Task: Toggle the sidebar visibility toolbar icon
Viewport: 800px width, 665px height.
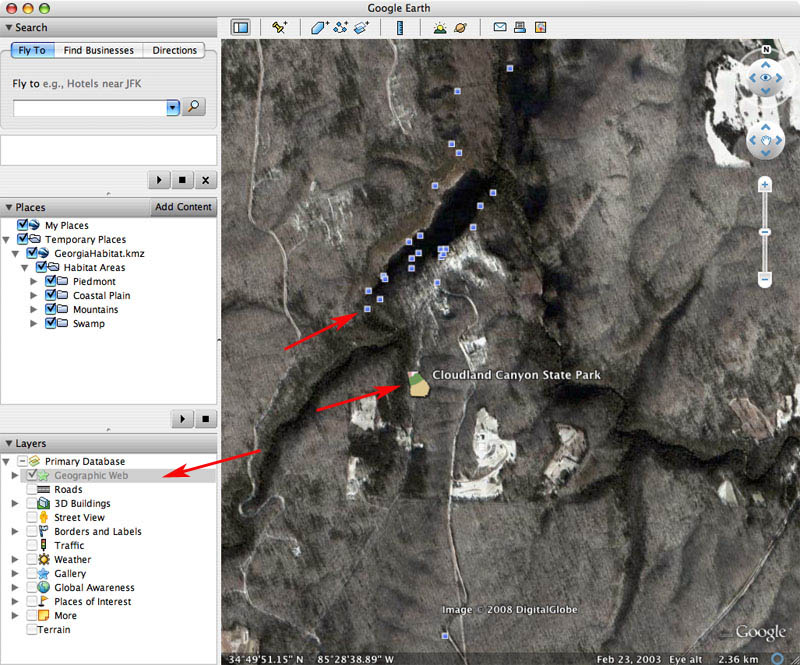Action: [240, 27]
